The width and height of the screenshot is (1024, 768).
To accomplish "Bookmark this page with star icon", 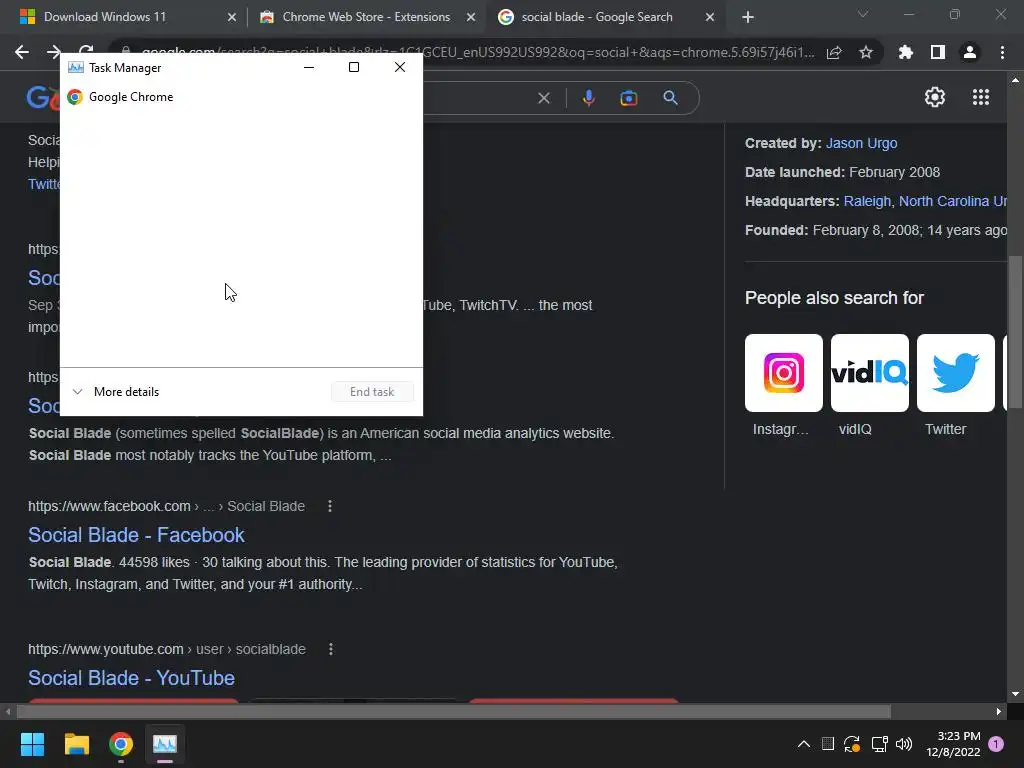I will point(866,53).
